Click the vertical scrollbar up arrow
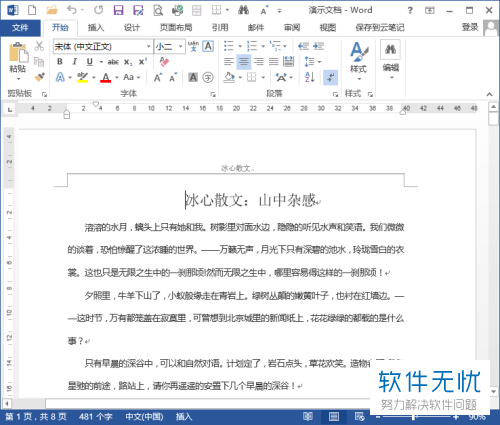This screenshot has height=425, width=500. (x=493, y=107)
